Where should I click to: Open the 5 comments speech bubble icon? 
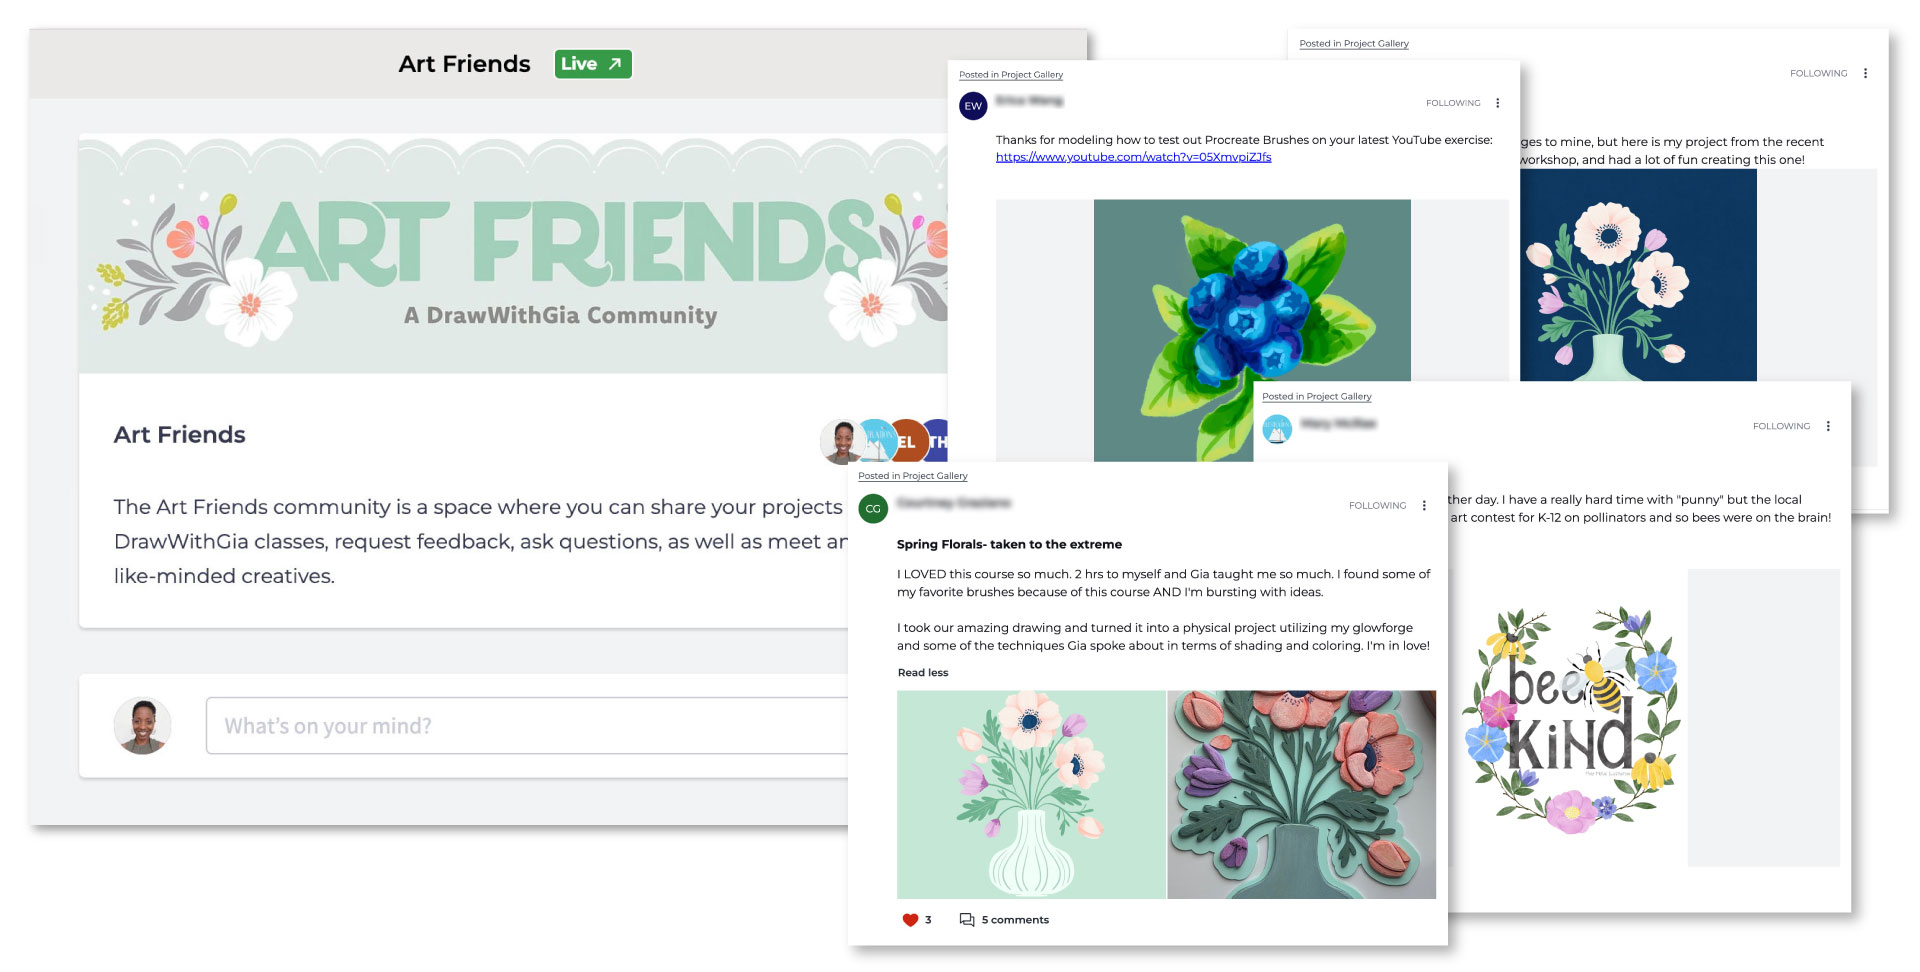pyautogui.click(x=967, y=920)
